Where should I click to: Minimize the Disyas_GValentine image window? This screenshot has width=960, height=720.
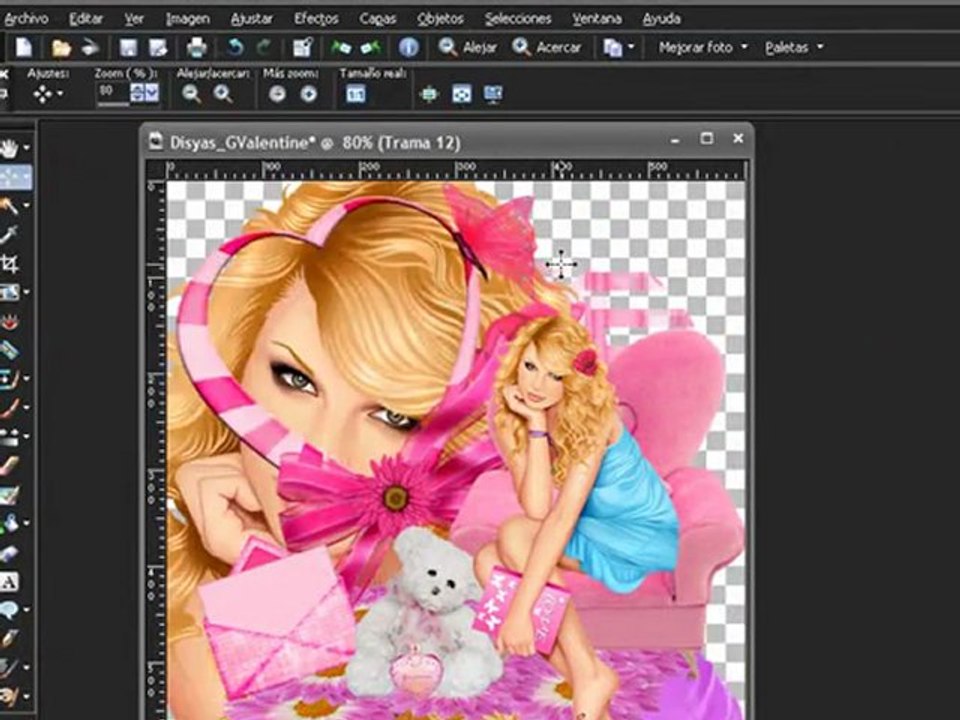(675, 140)
